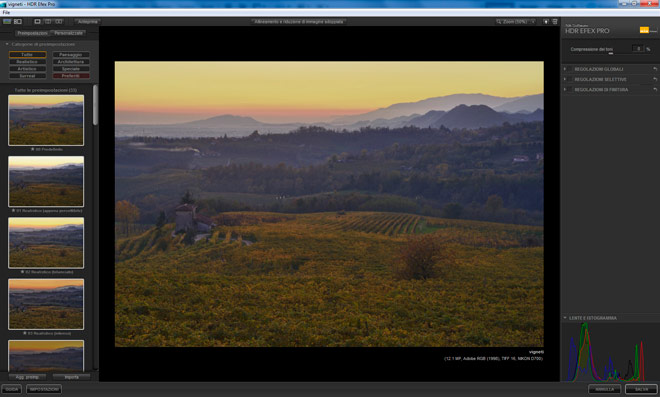The height and width of the screenshot is (397, 660).
Task: Reset Regolazioni Selettive with arrow icon
Action: point(655,79)
